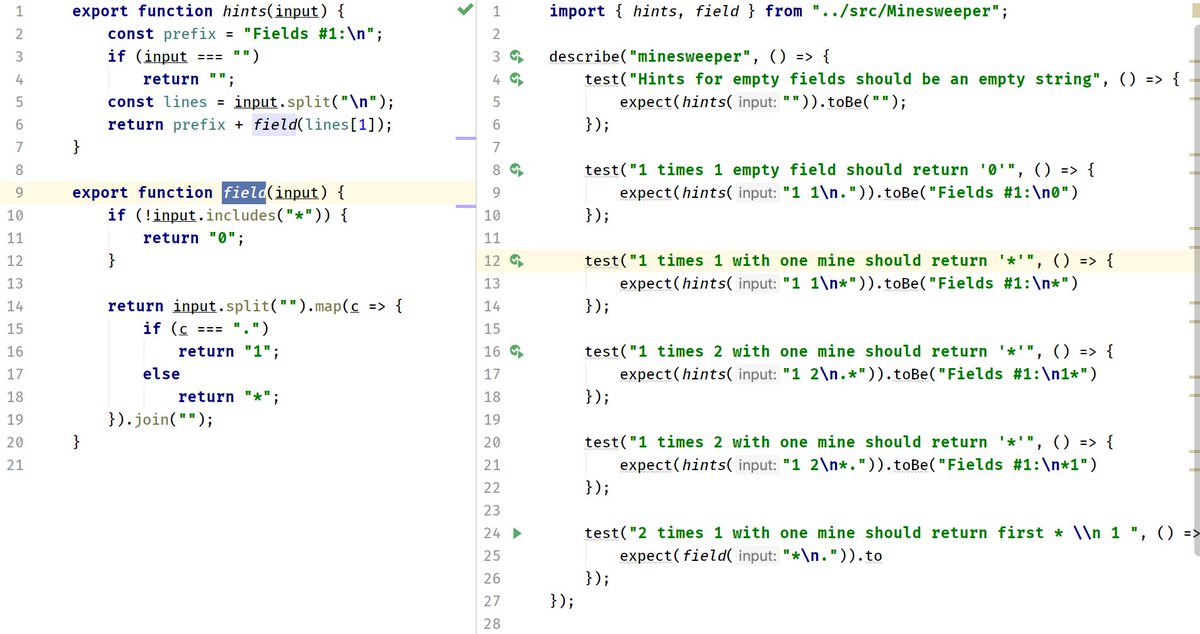Click the field( call on line 25 of test file
This screenshot has width=1200, height=634.
708,556
